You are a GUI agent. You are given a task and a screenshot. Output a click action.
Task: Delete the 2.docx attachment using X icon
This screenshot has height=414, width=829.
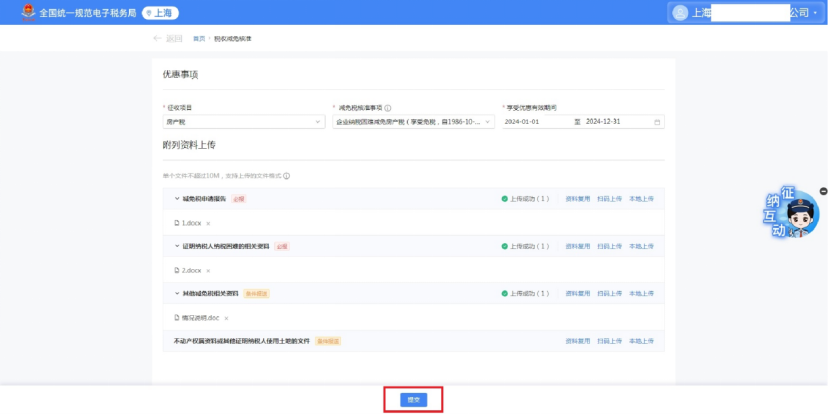tap(208, 270)
